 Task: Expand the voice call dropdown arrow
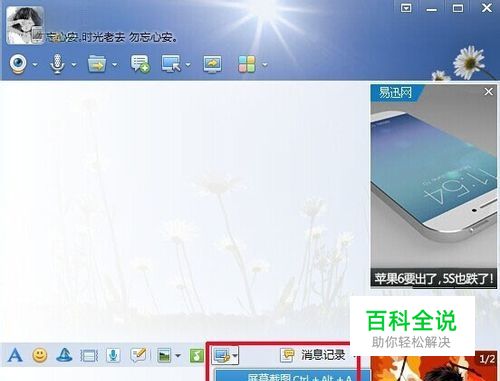pos(74,64)
